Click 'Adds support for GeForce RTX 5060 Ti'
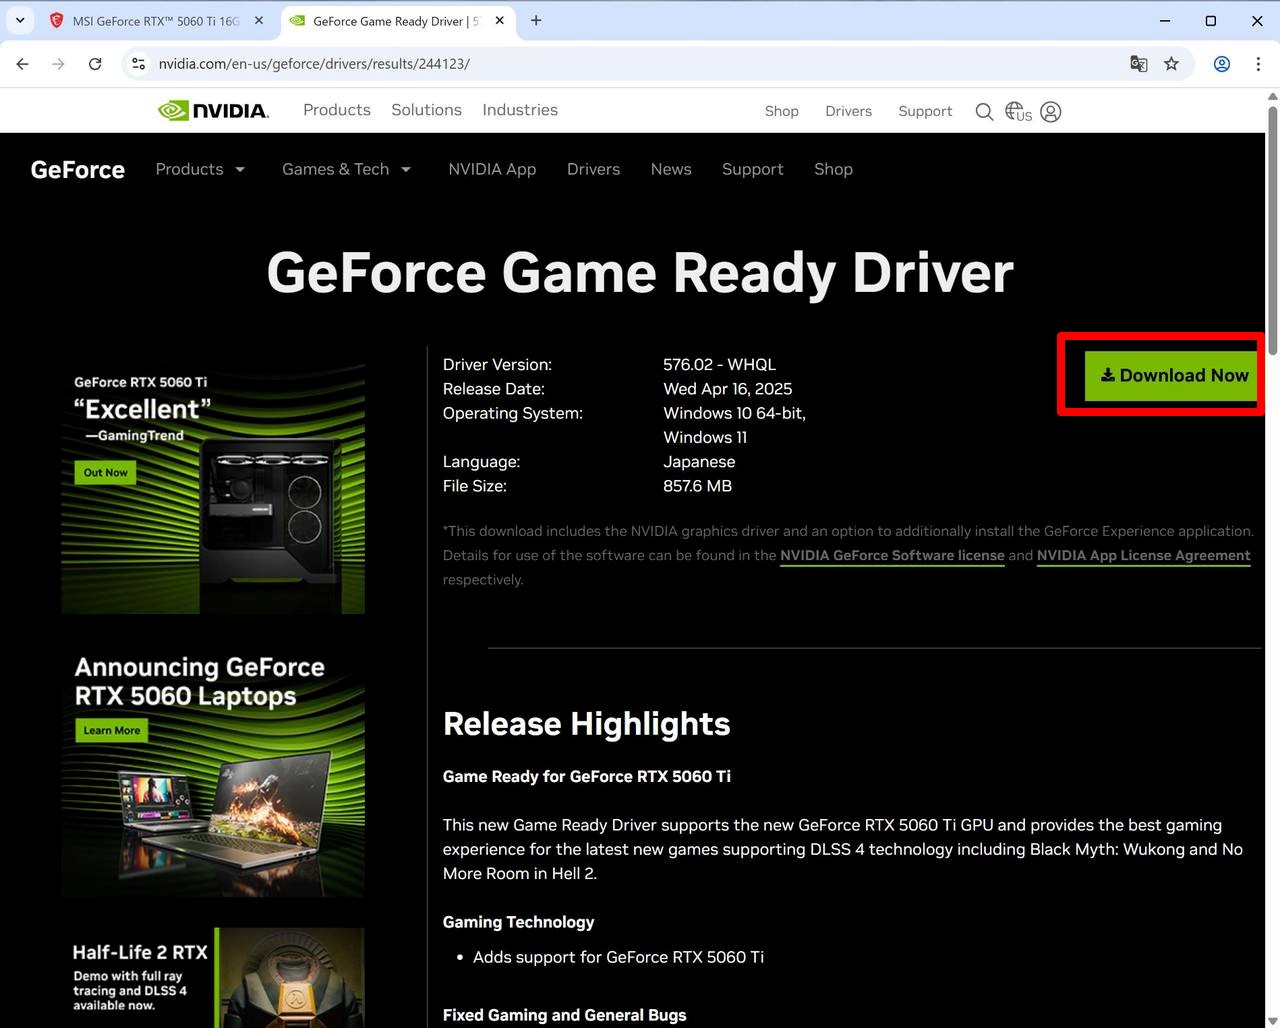 [x=618, y=957]
